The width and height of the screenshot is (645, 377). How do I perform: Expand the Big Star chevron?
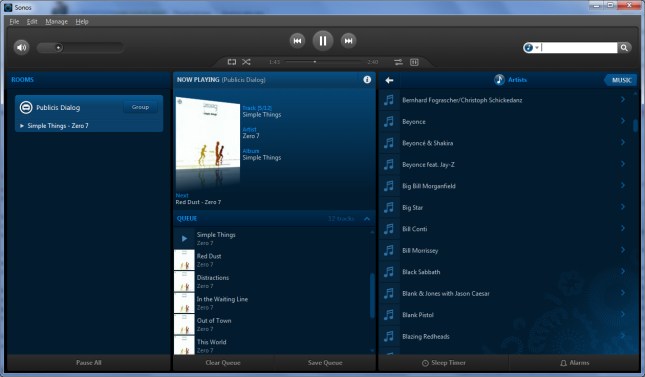pyautogui.click(x=623, y=207)
